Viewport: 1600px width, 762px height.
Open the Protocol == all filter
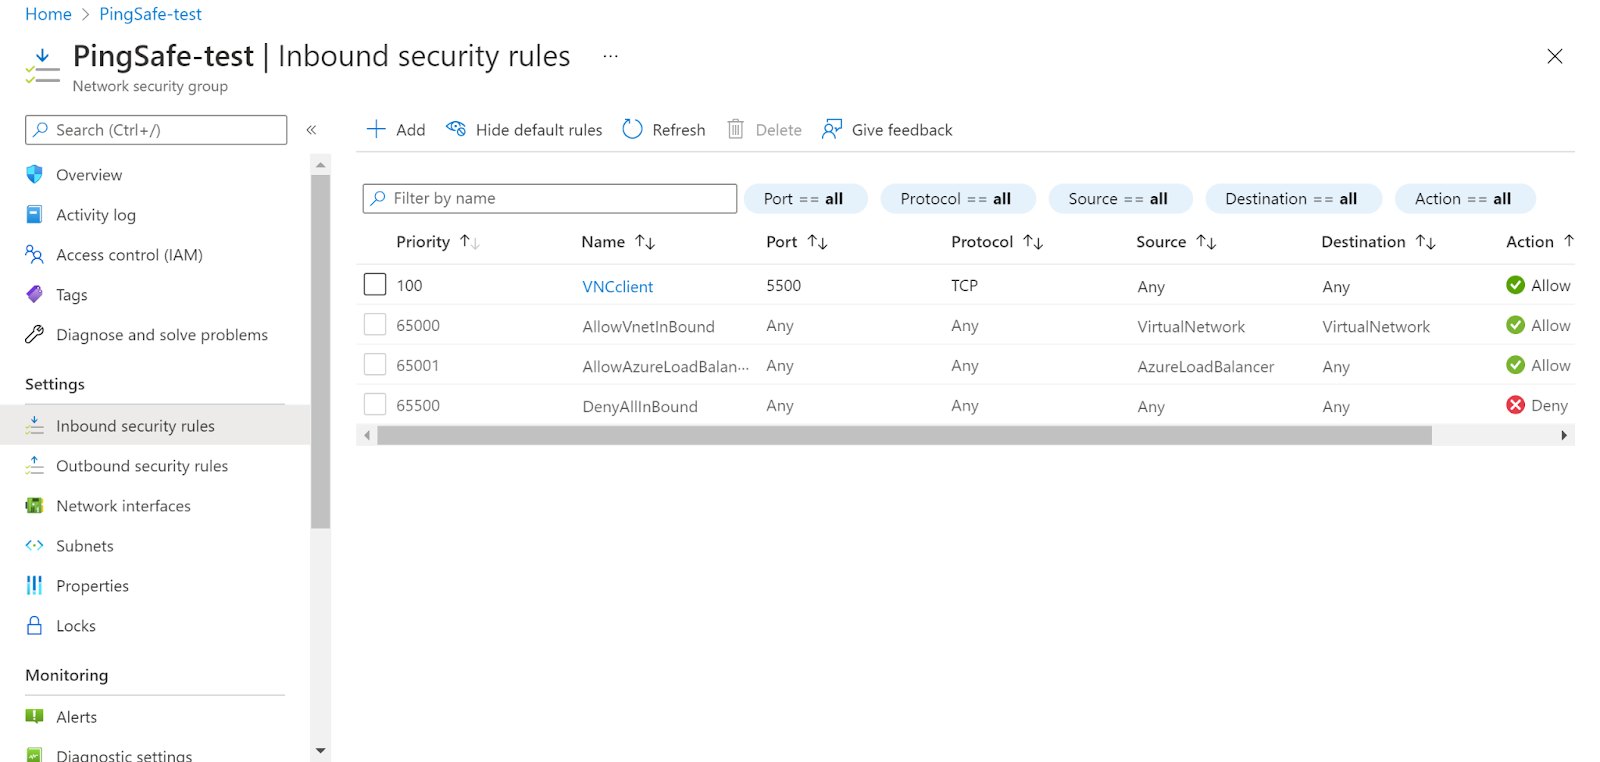click(957, 199)
